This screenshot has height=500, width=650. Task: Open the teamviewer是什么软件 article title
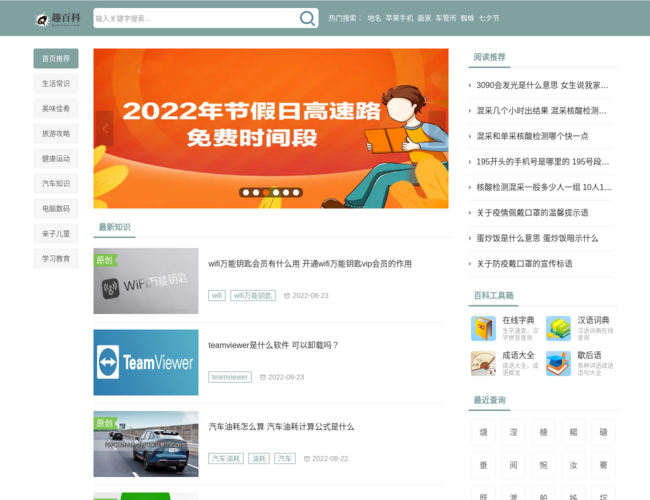coord(273,345)
